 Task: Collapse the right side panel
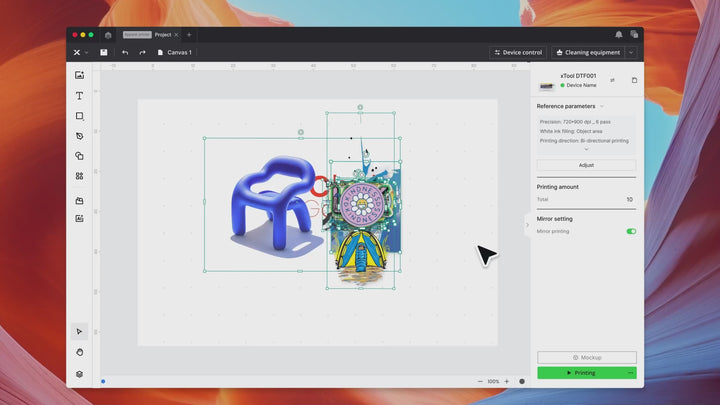pos(527,225)
